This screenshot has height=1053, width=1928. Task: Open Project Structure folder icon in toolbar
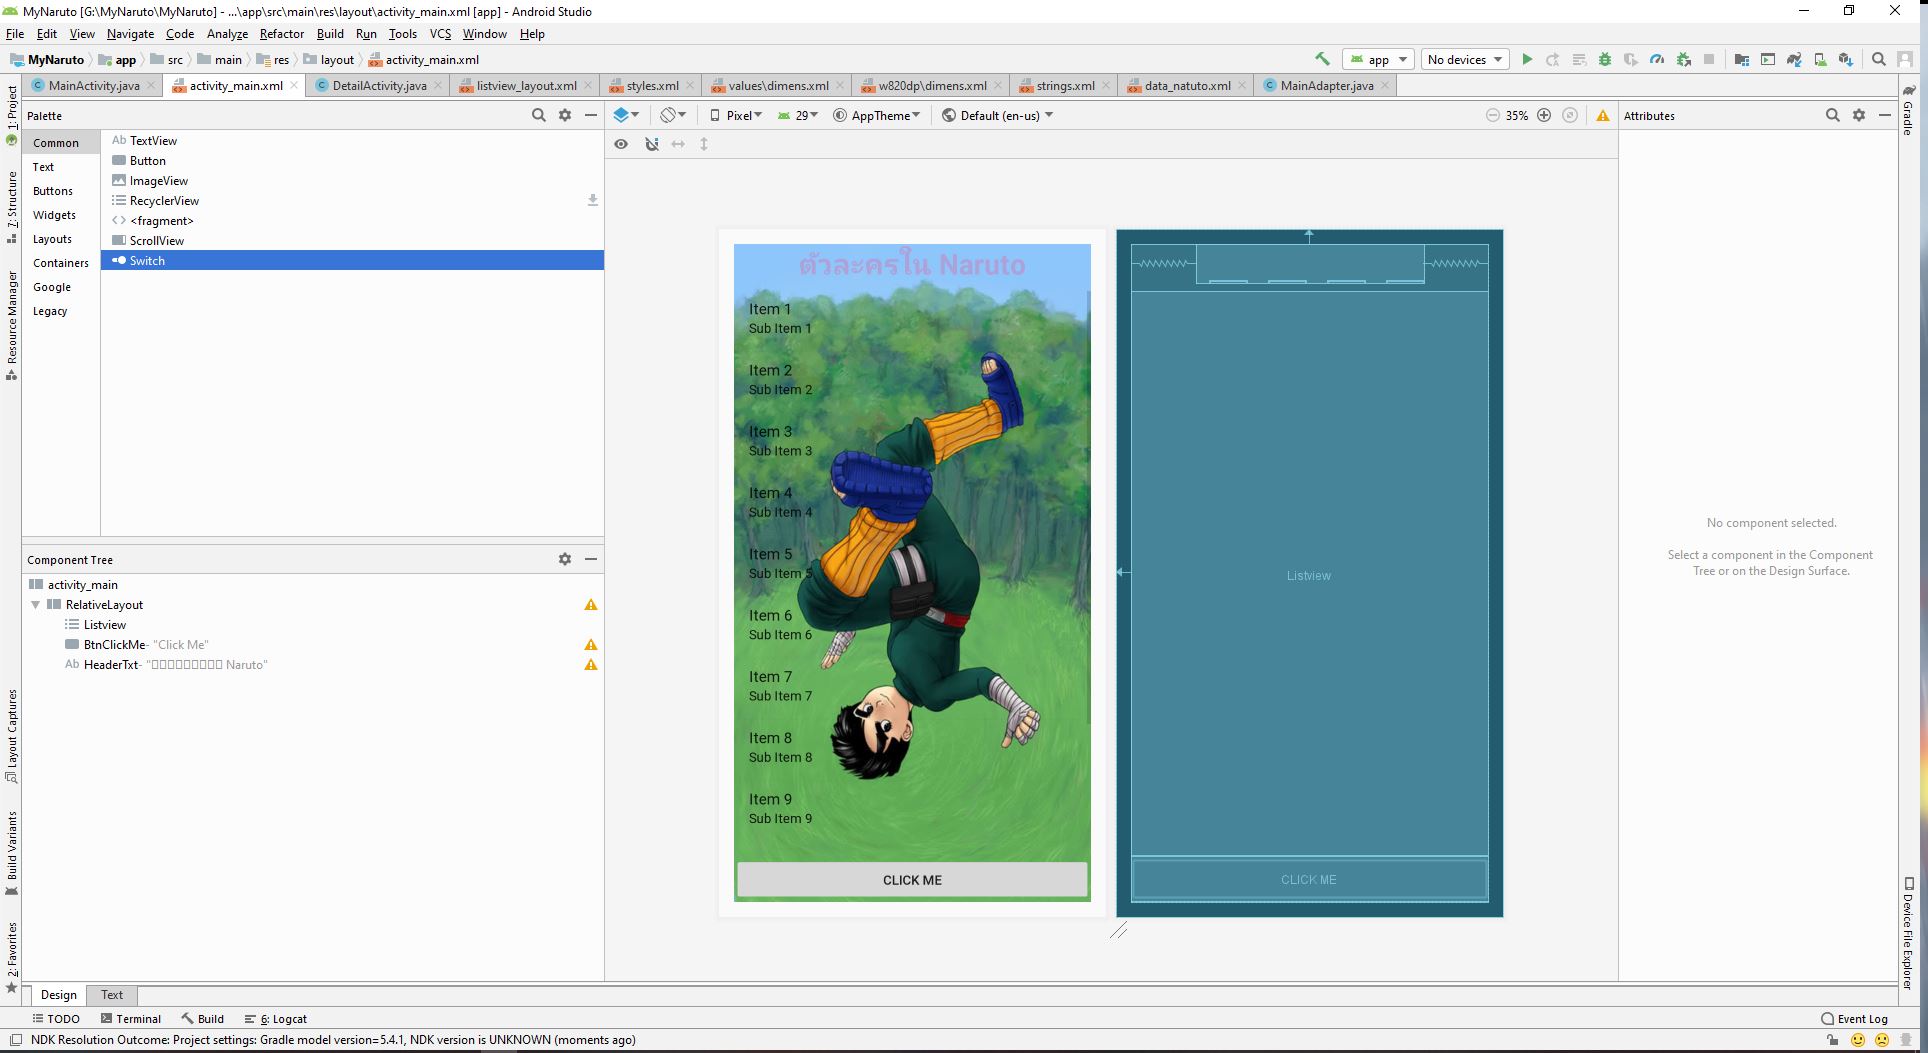coord(1742,59)
